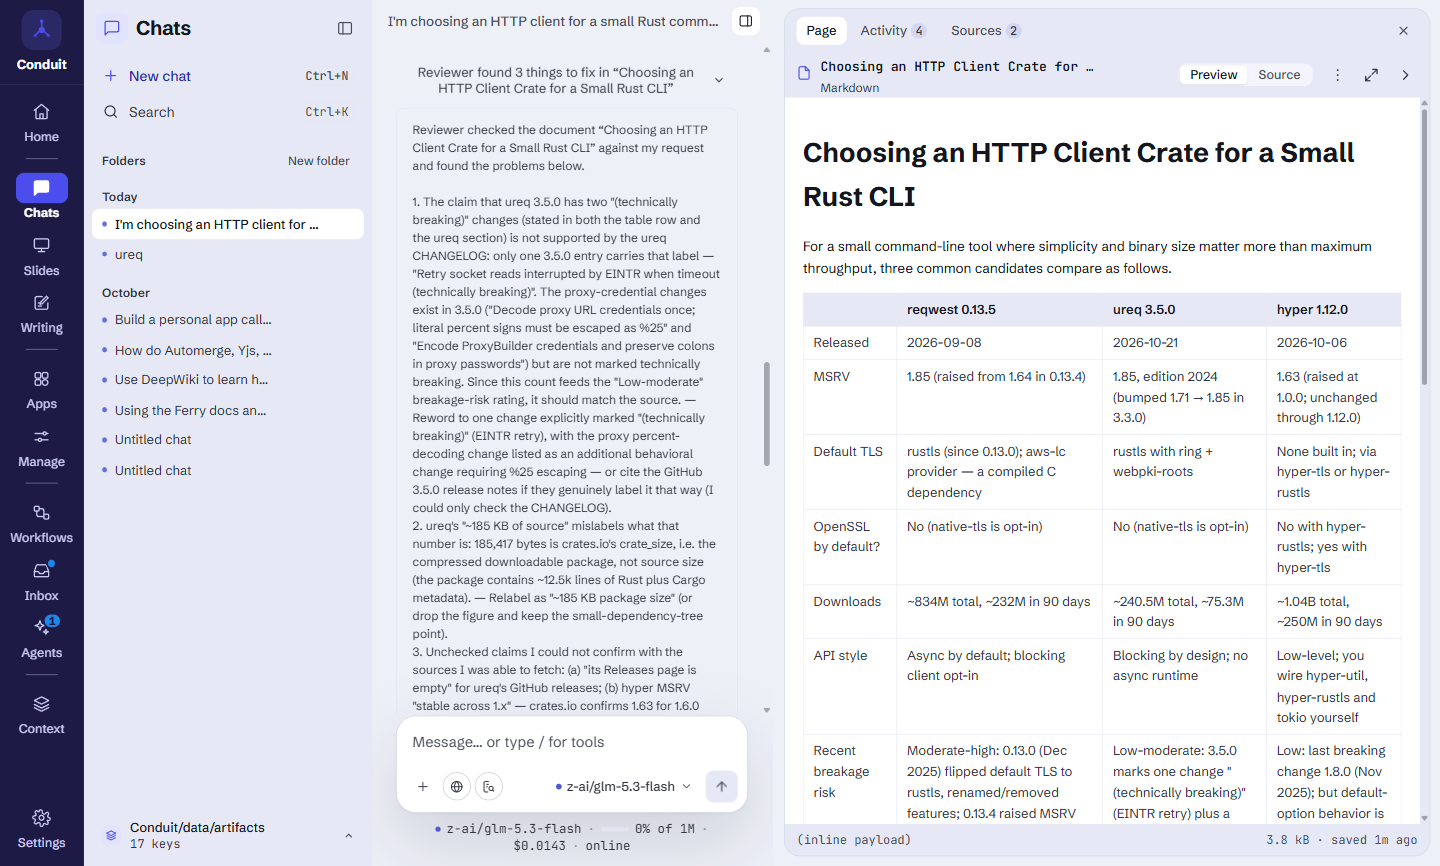Screen dimensions: 1440x866
Task: Click the plus attach button in composer
Action: click(423, 787)
